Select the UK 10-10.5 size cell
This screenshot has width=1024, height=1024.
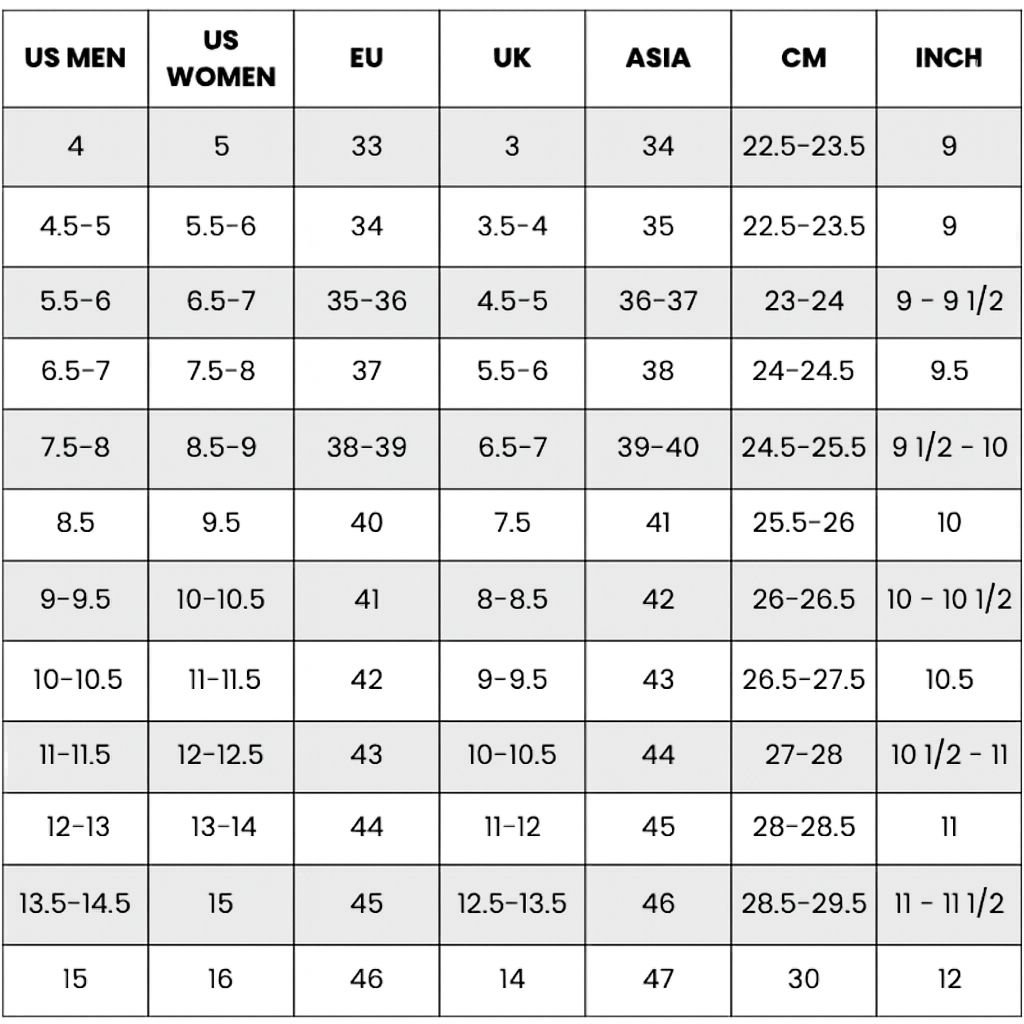tap(512, 754)
